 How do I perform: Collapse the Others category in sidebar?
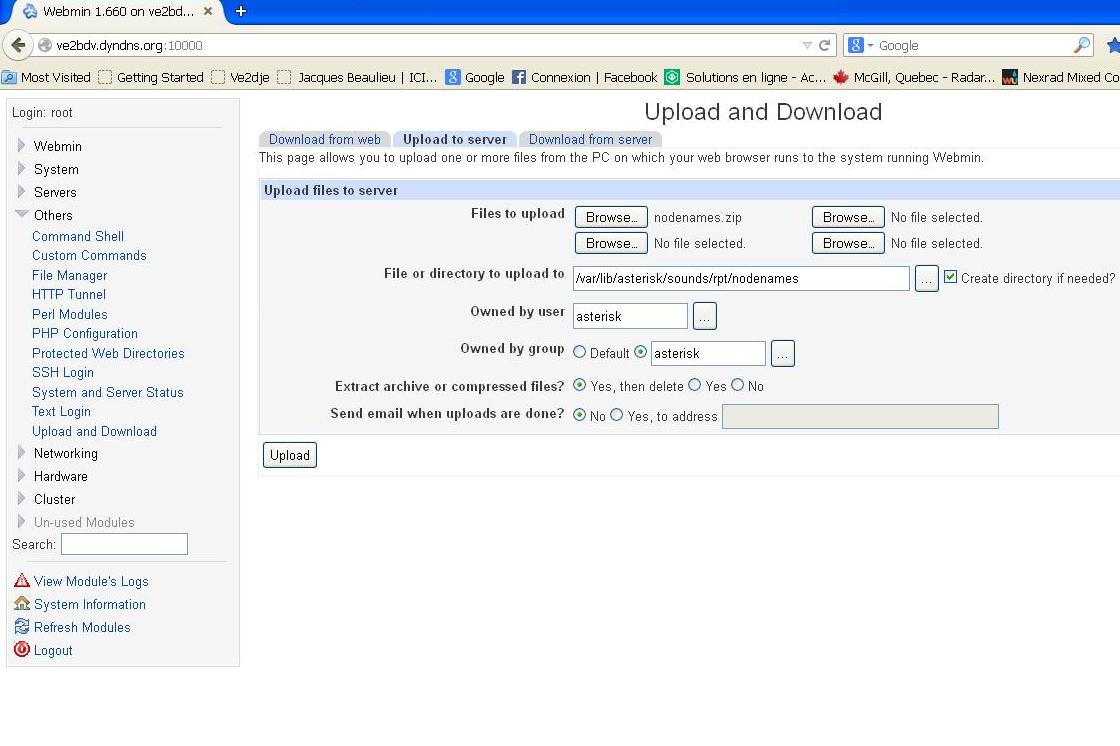pos(22,215)
